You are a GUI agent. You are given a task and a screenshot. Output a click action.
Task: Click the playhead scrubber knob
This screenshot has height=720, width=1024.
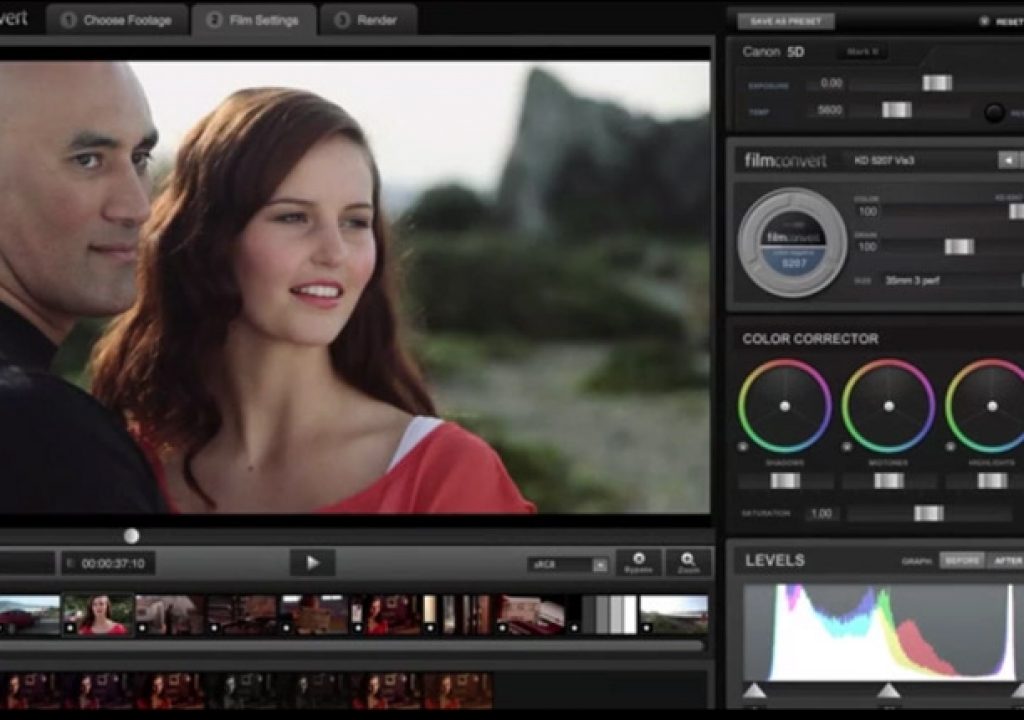(131, 536)
